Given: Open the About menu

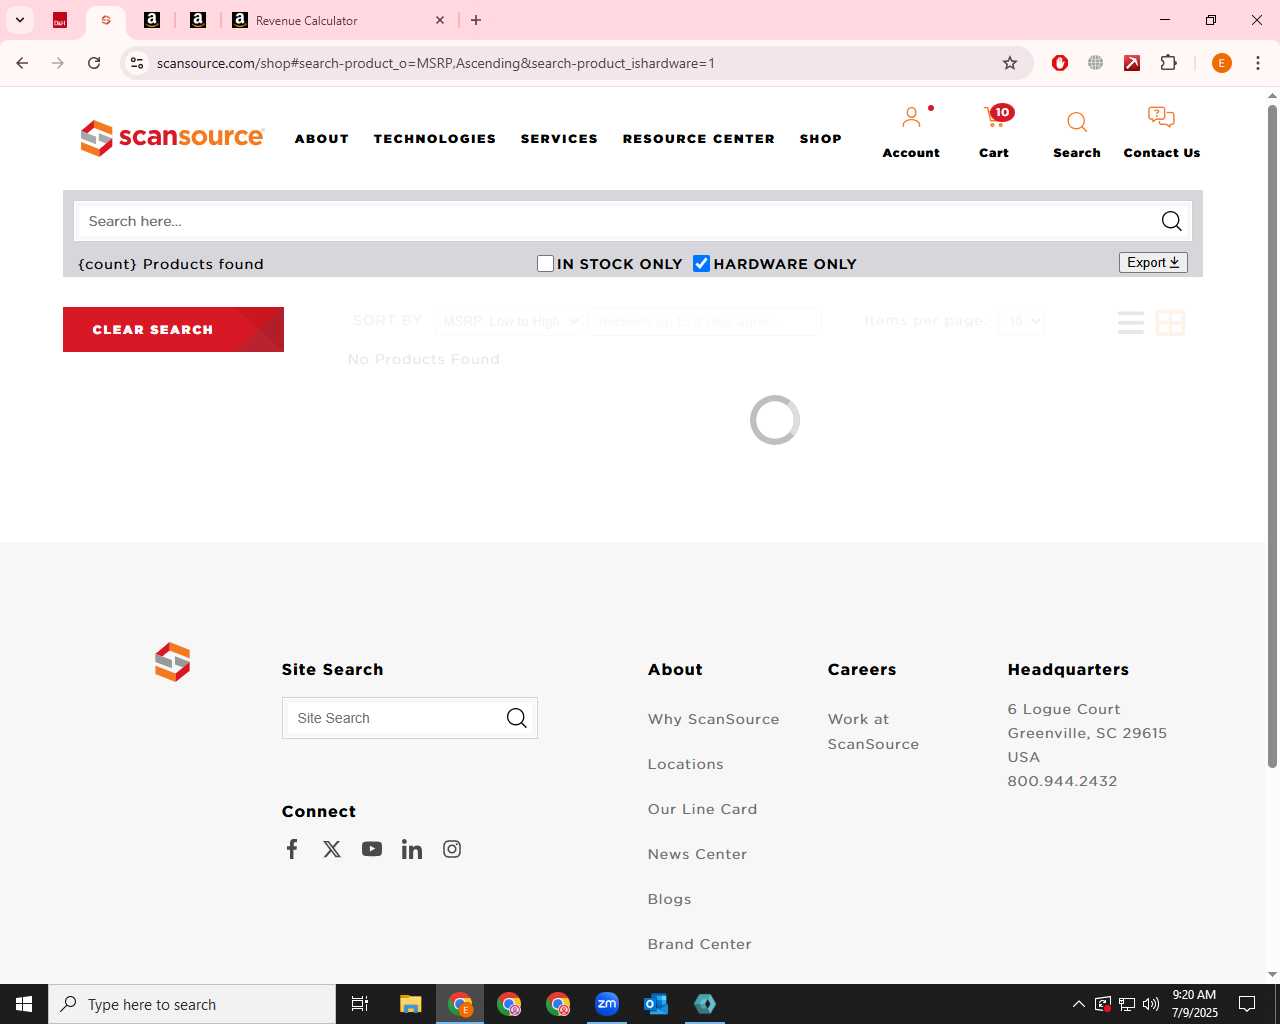Looking at the screenshot, I should [x=322, y=139].
